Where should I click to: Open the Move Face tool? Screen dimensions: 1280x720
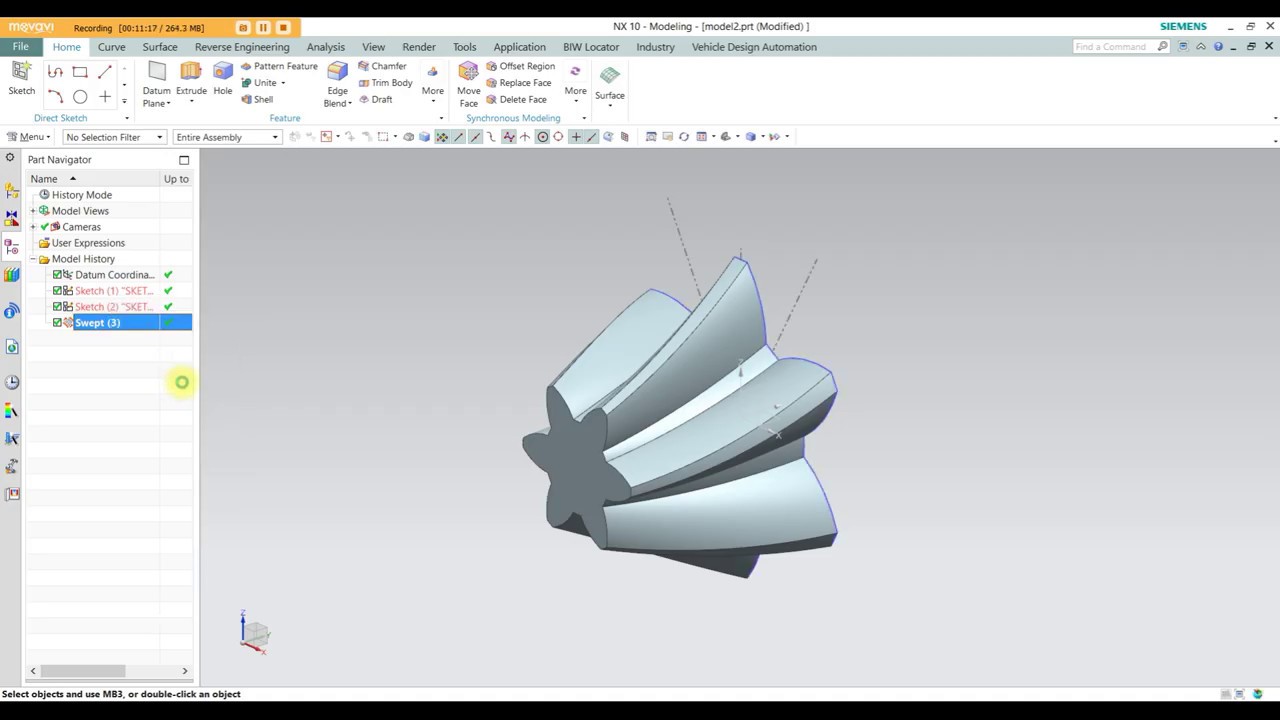(x=468, y=84)
